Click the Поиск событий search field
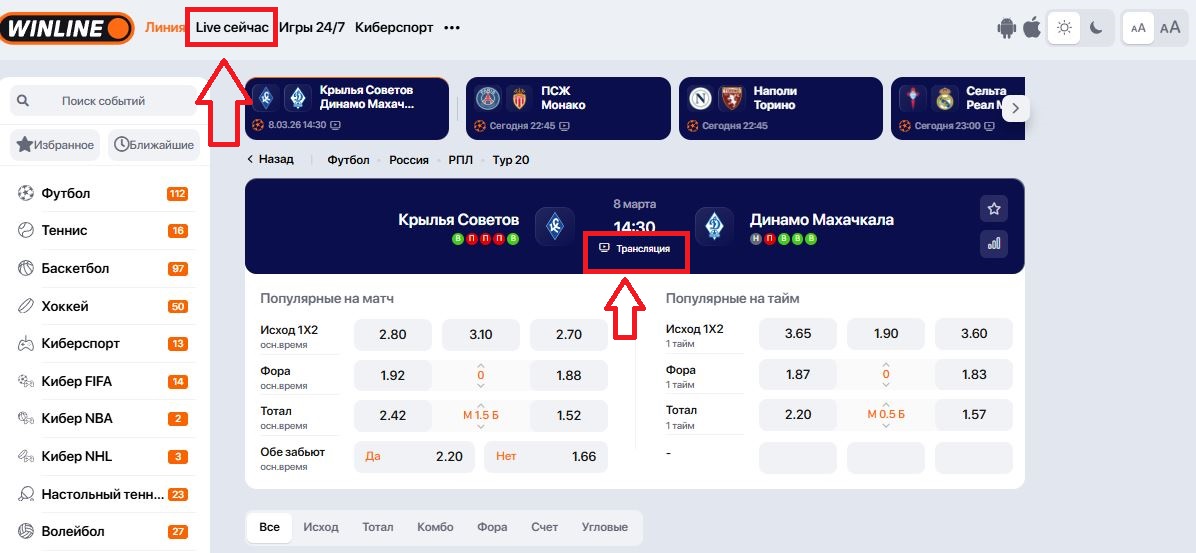Screen dimensions: 1196x553 [103, 101]
